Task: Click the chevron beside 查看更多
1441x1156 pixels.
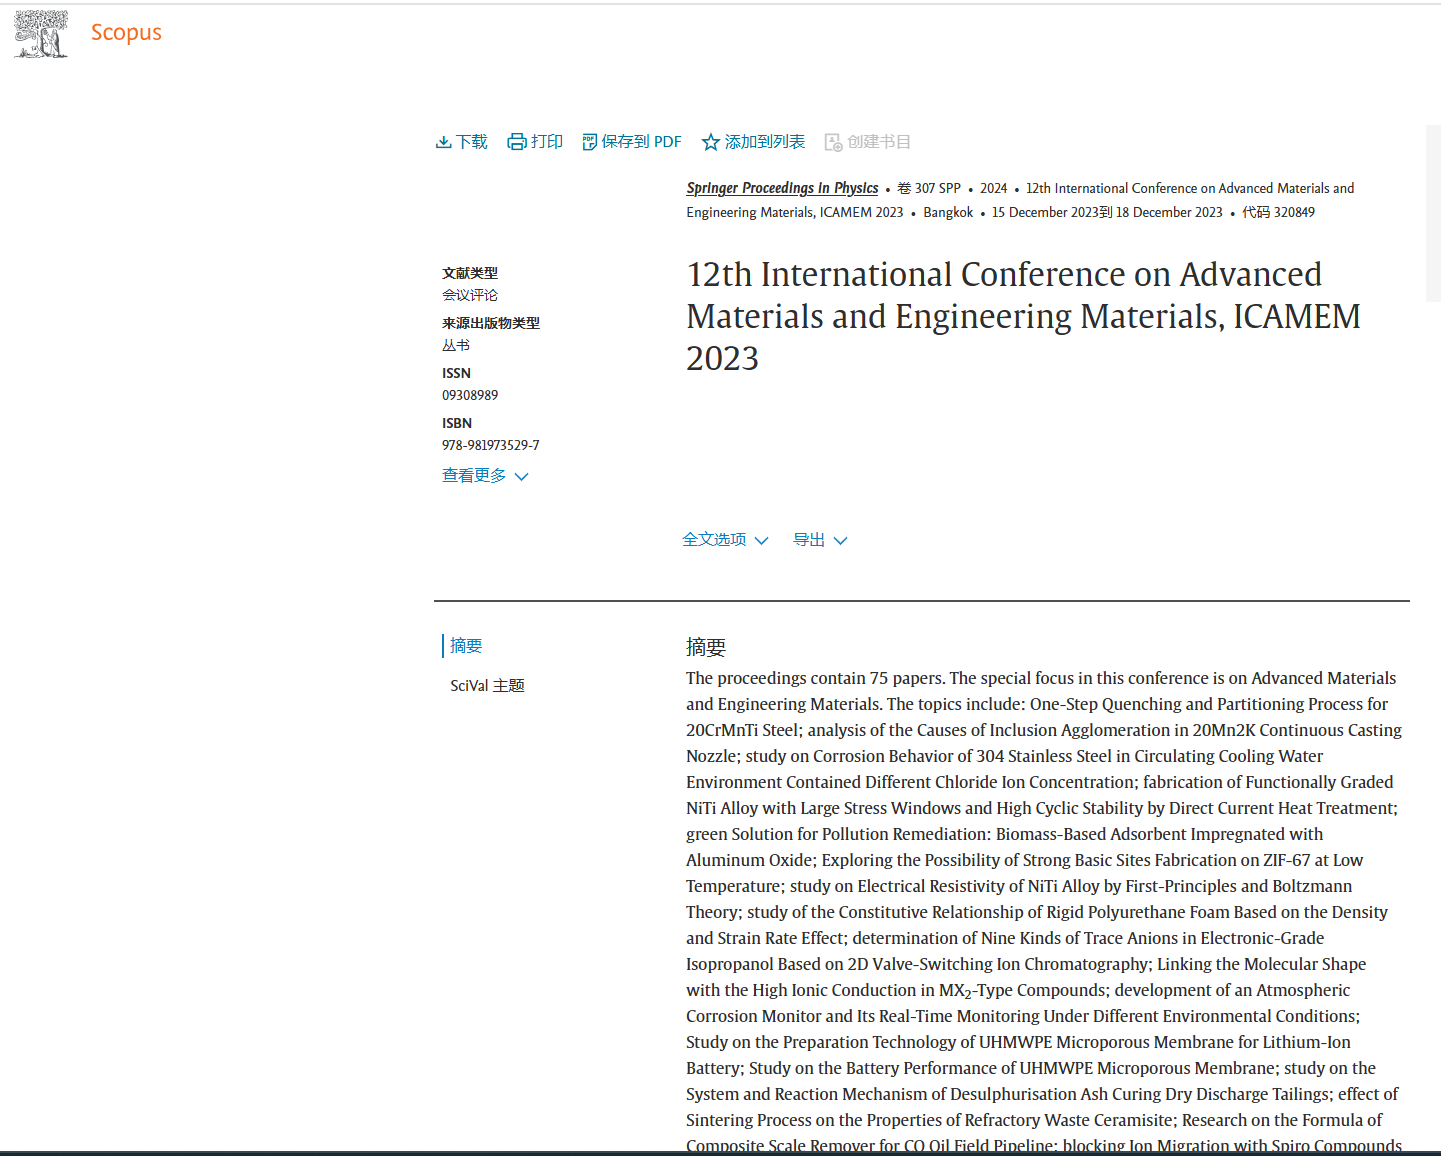Action: pos(521,477)
